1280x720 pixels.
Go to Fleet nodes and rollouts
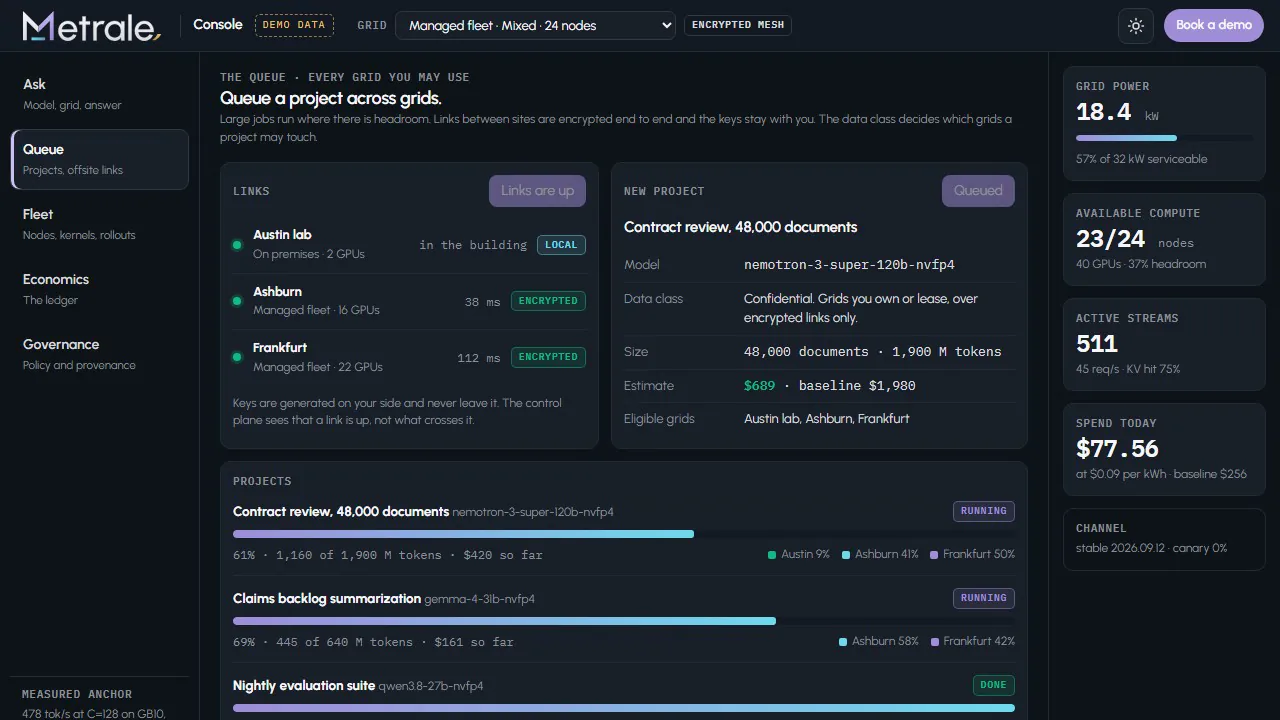pos(100,224)
